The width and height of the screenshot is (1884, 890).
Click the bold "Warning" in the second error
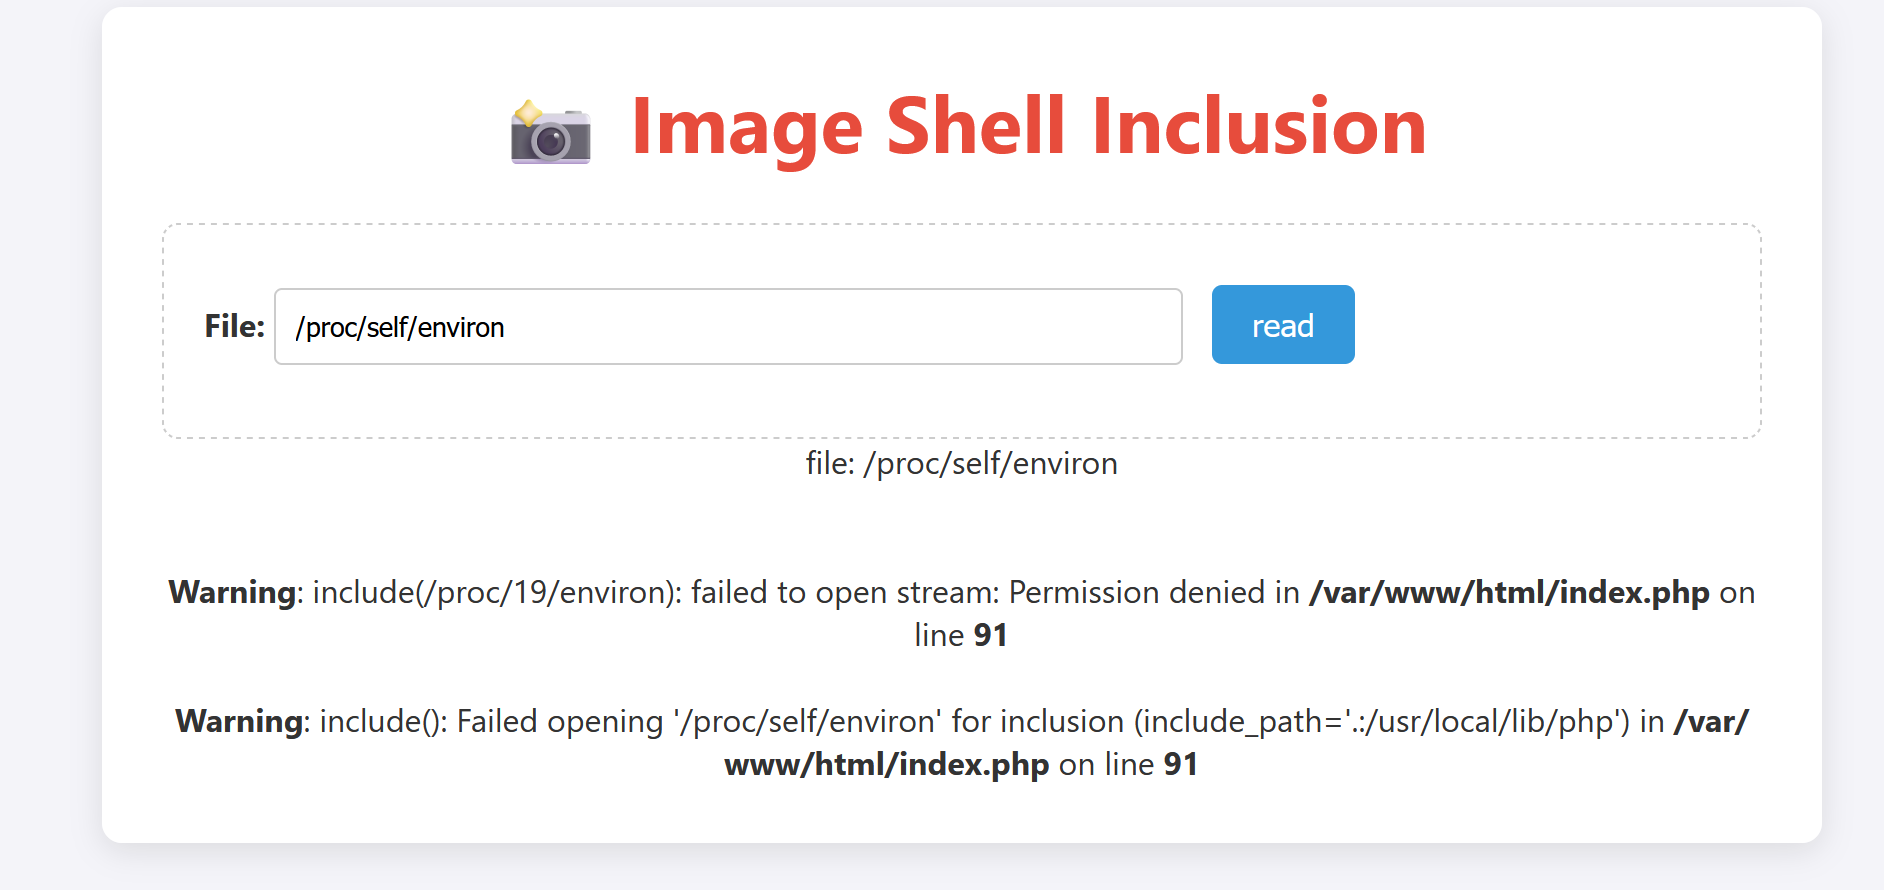240,722
